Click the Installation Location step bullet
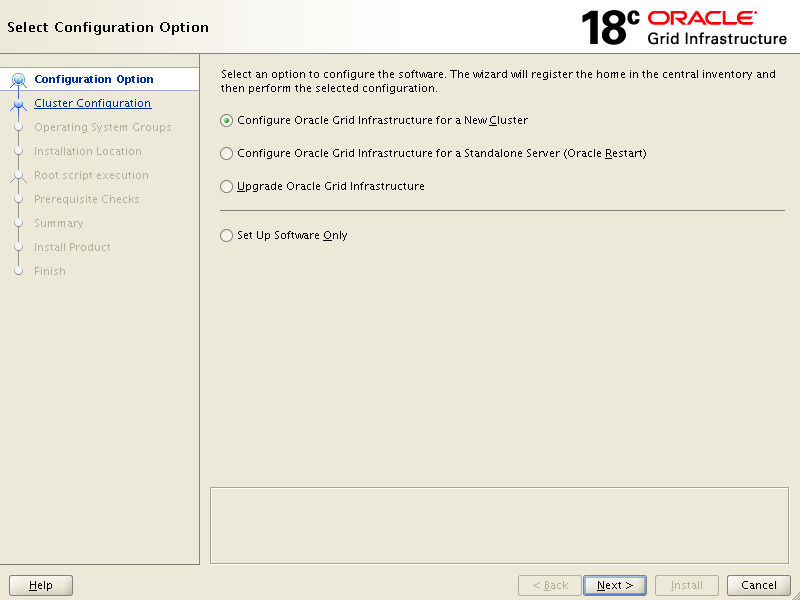This screenshot has width=800, height=600. click(19, 151)
